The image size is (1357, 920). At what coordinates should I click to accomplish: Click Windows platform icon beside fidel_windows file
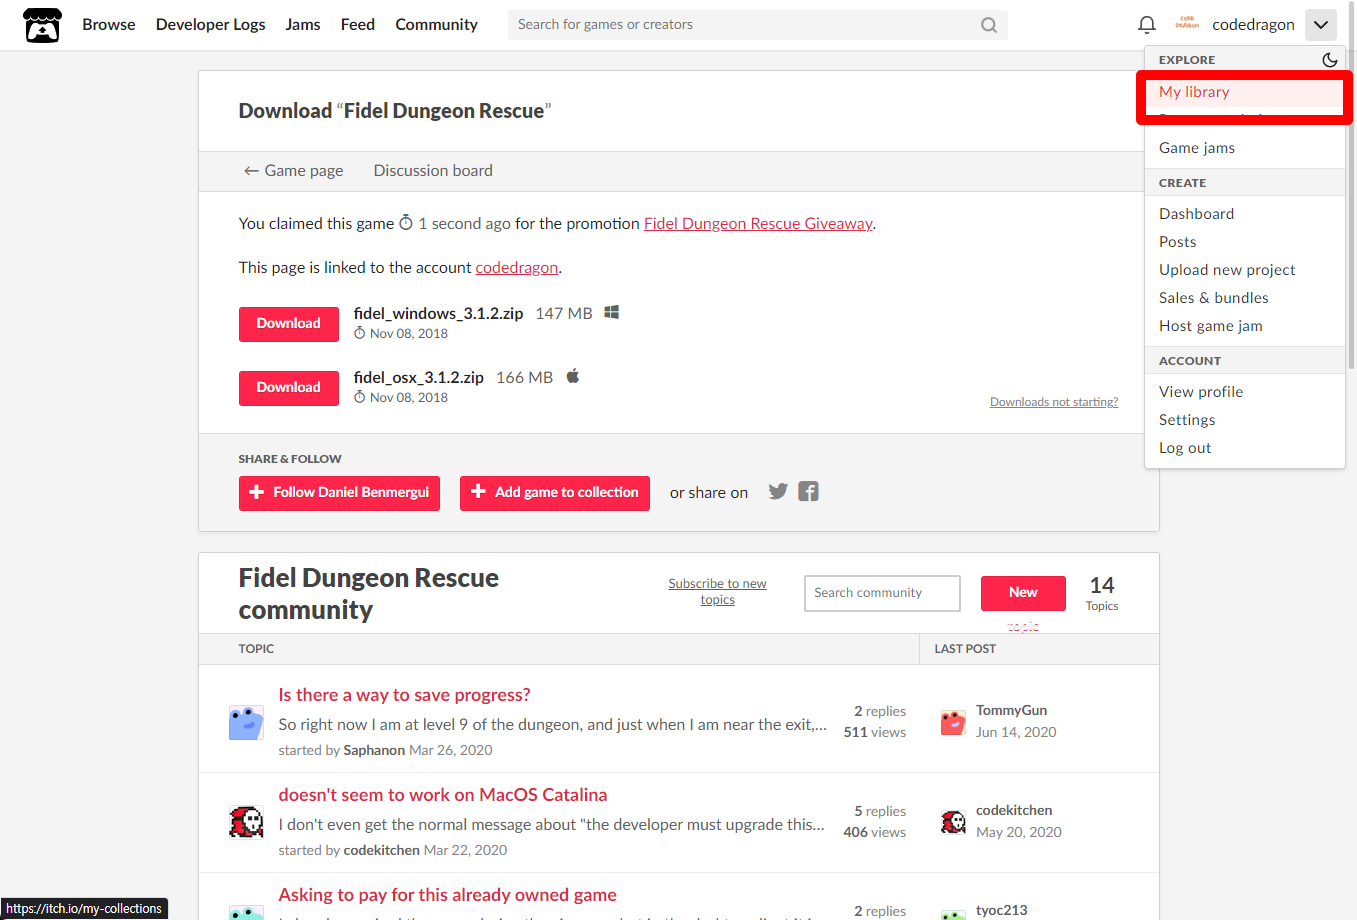point(612,313)
